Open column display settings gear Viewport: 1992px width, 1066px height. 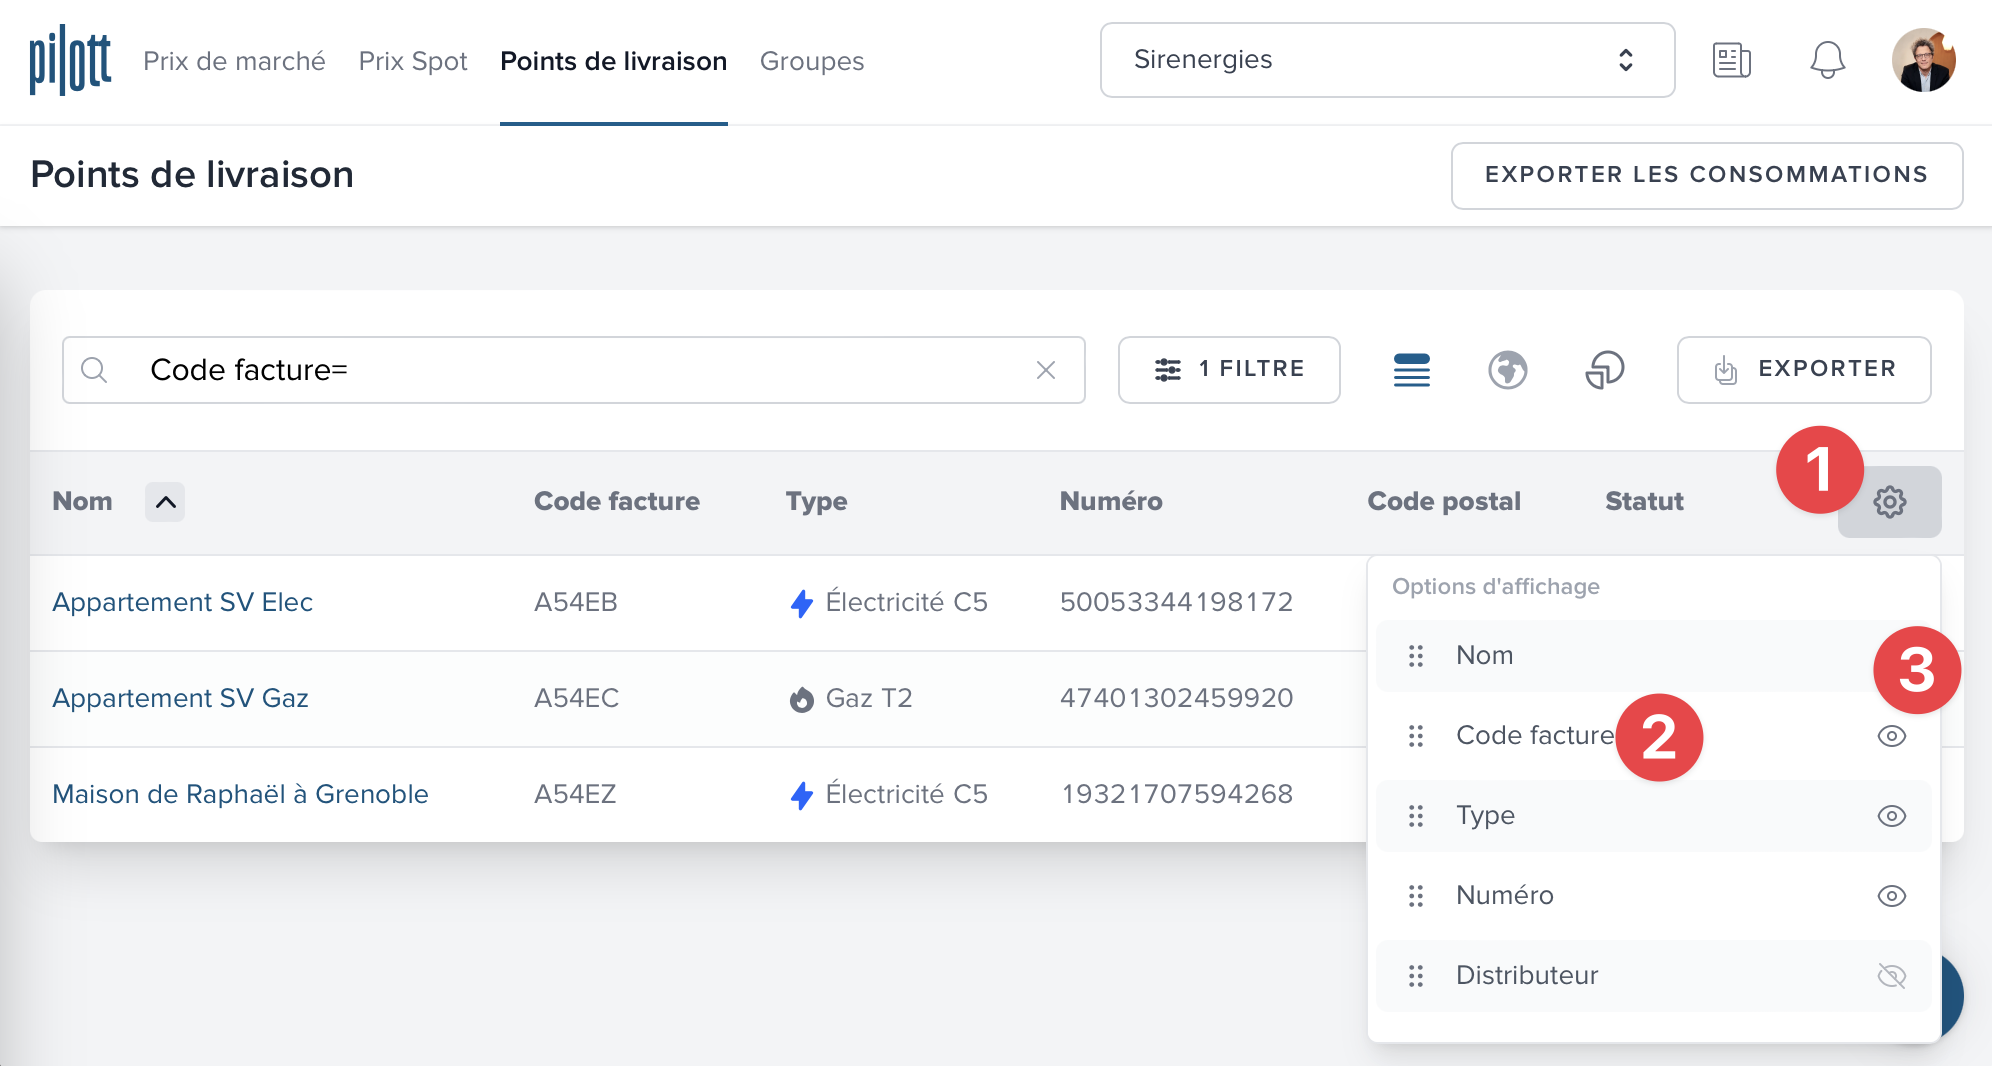click(1889, 502)
